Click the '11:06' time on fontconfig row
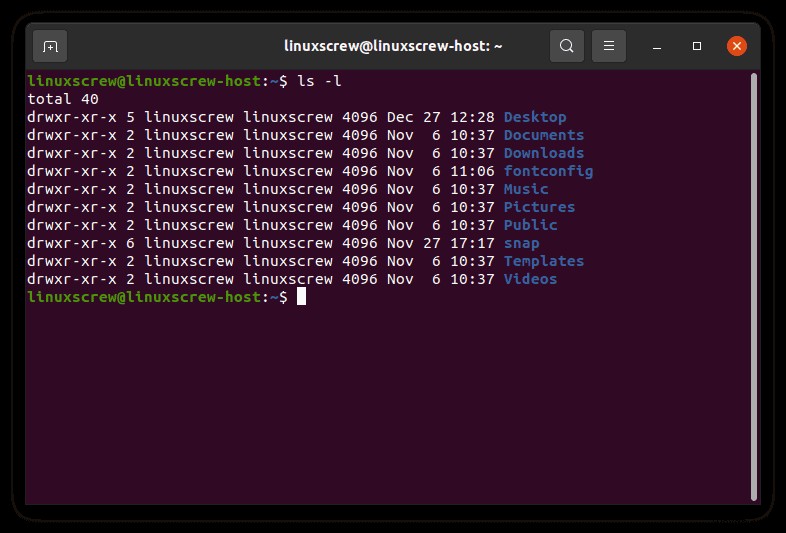Viewport: 786px width, 533px height. coord(472,171)
